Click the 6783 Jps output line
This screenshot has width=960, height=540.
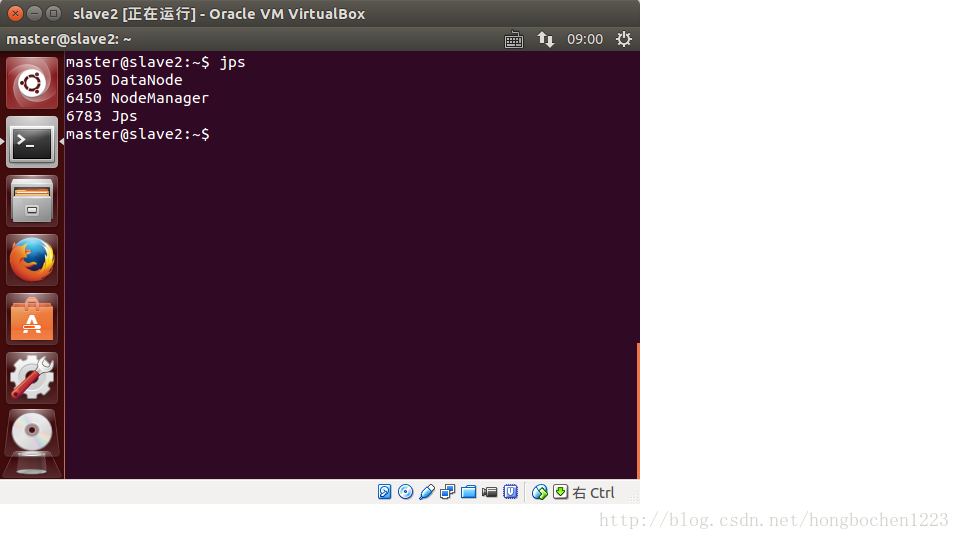click(x=102, y=116)
